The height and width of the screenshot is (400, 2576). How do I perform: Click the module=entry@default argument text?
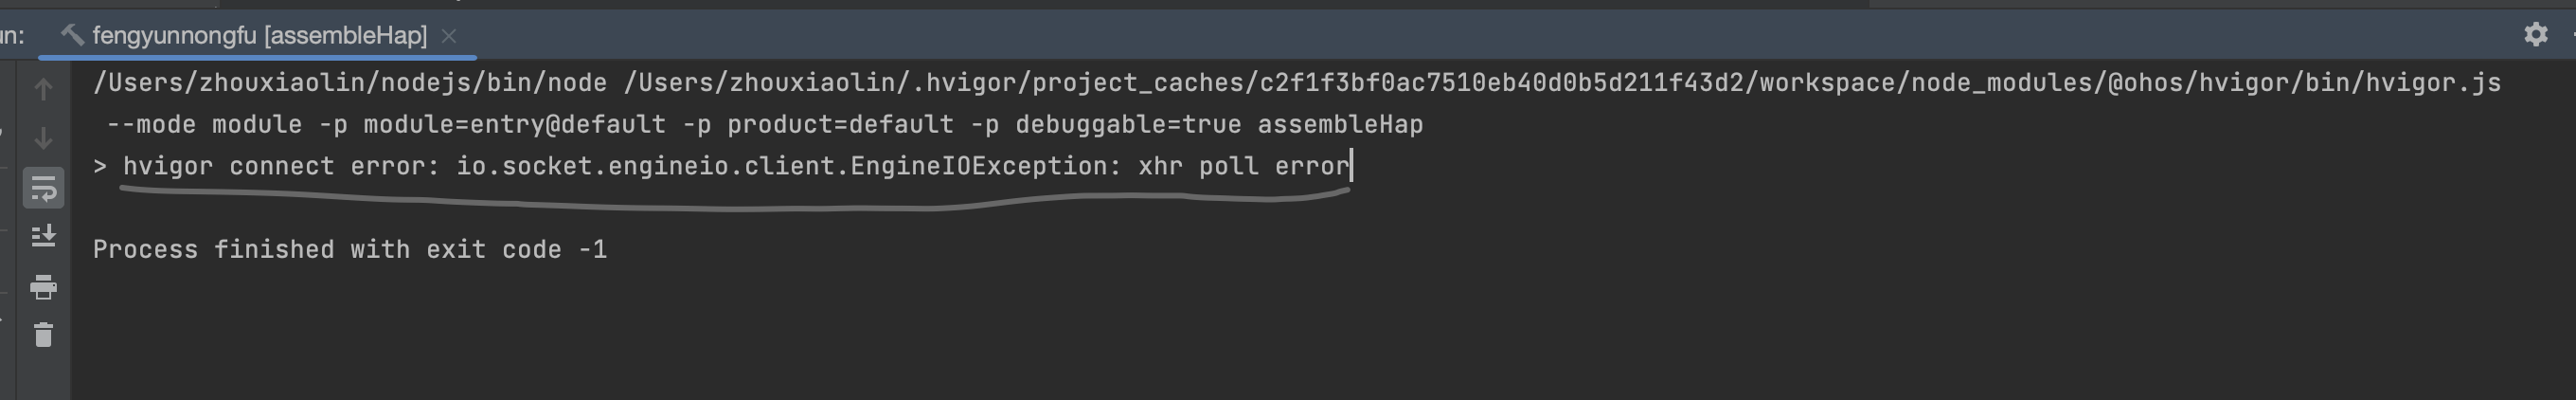click(x=514, y=125)
